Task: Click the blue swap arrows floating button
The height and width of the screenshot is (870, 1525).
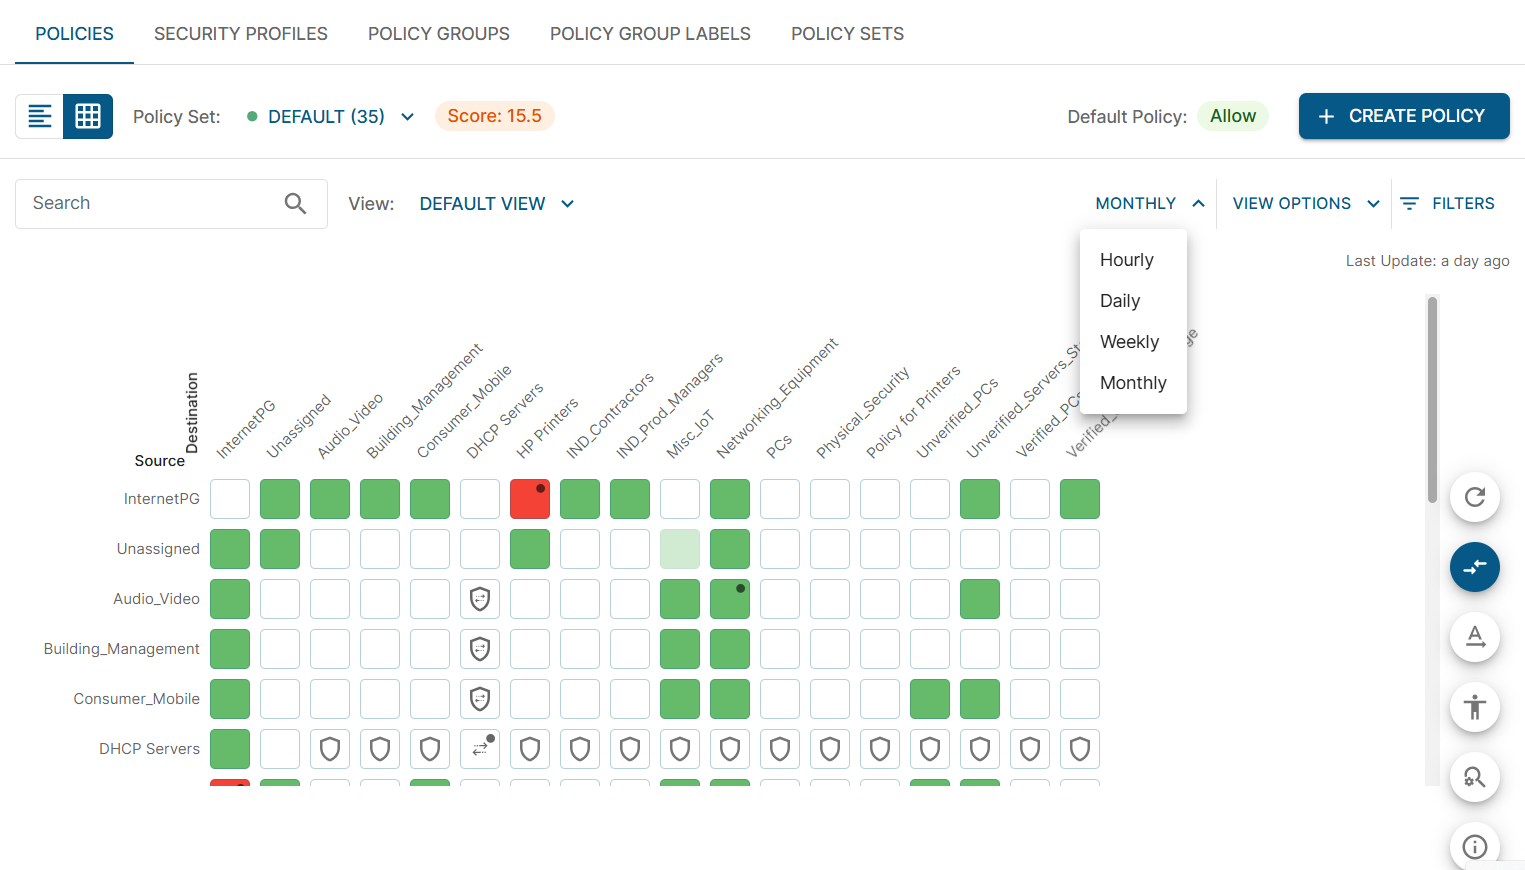Action: click(1474, 567)
